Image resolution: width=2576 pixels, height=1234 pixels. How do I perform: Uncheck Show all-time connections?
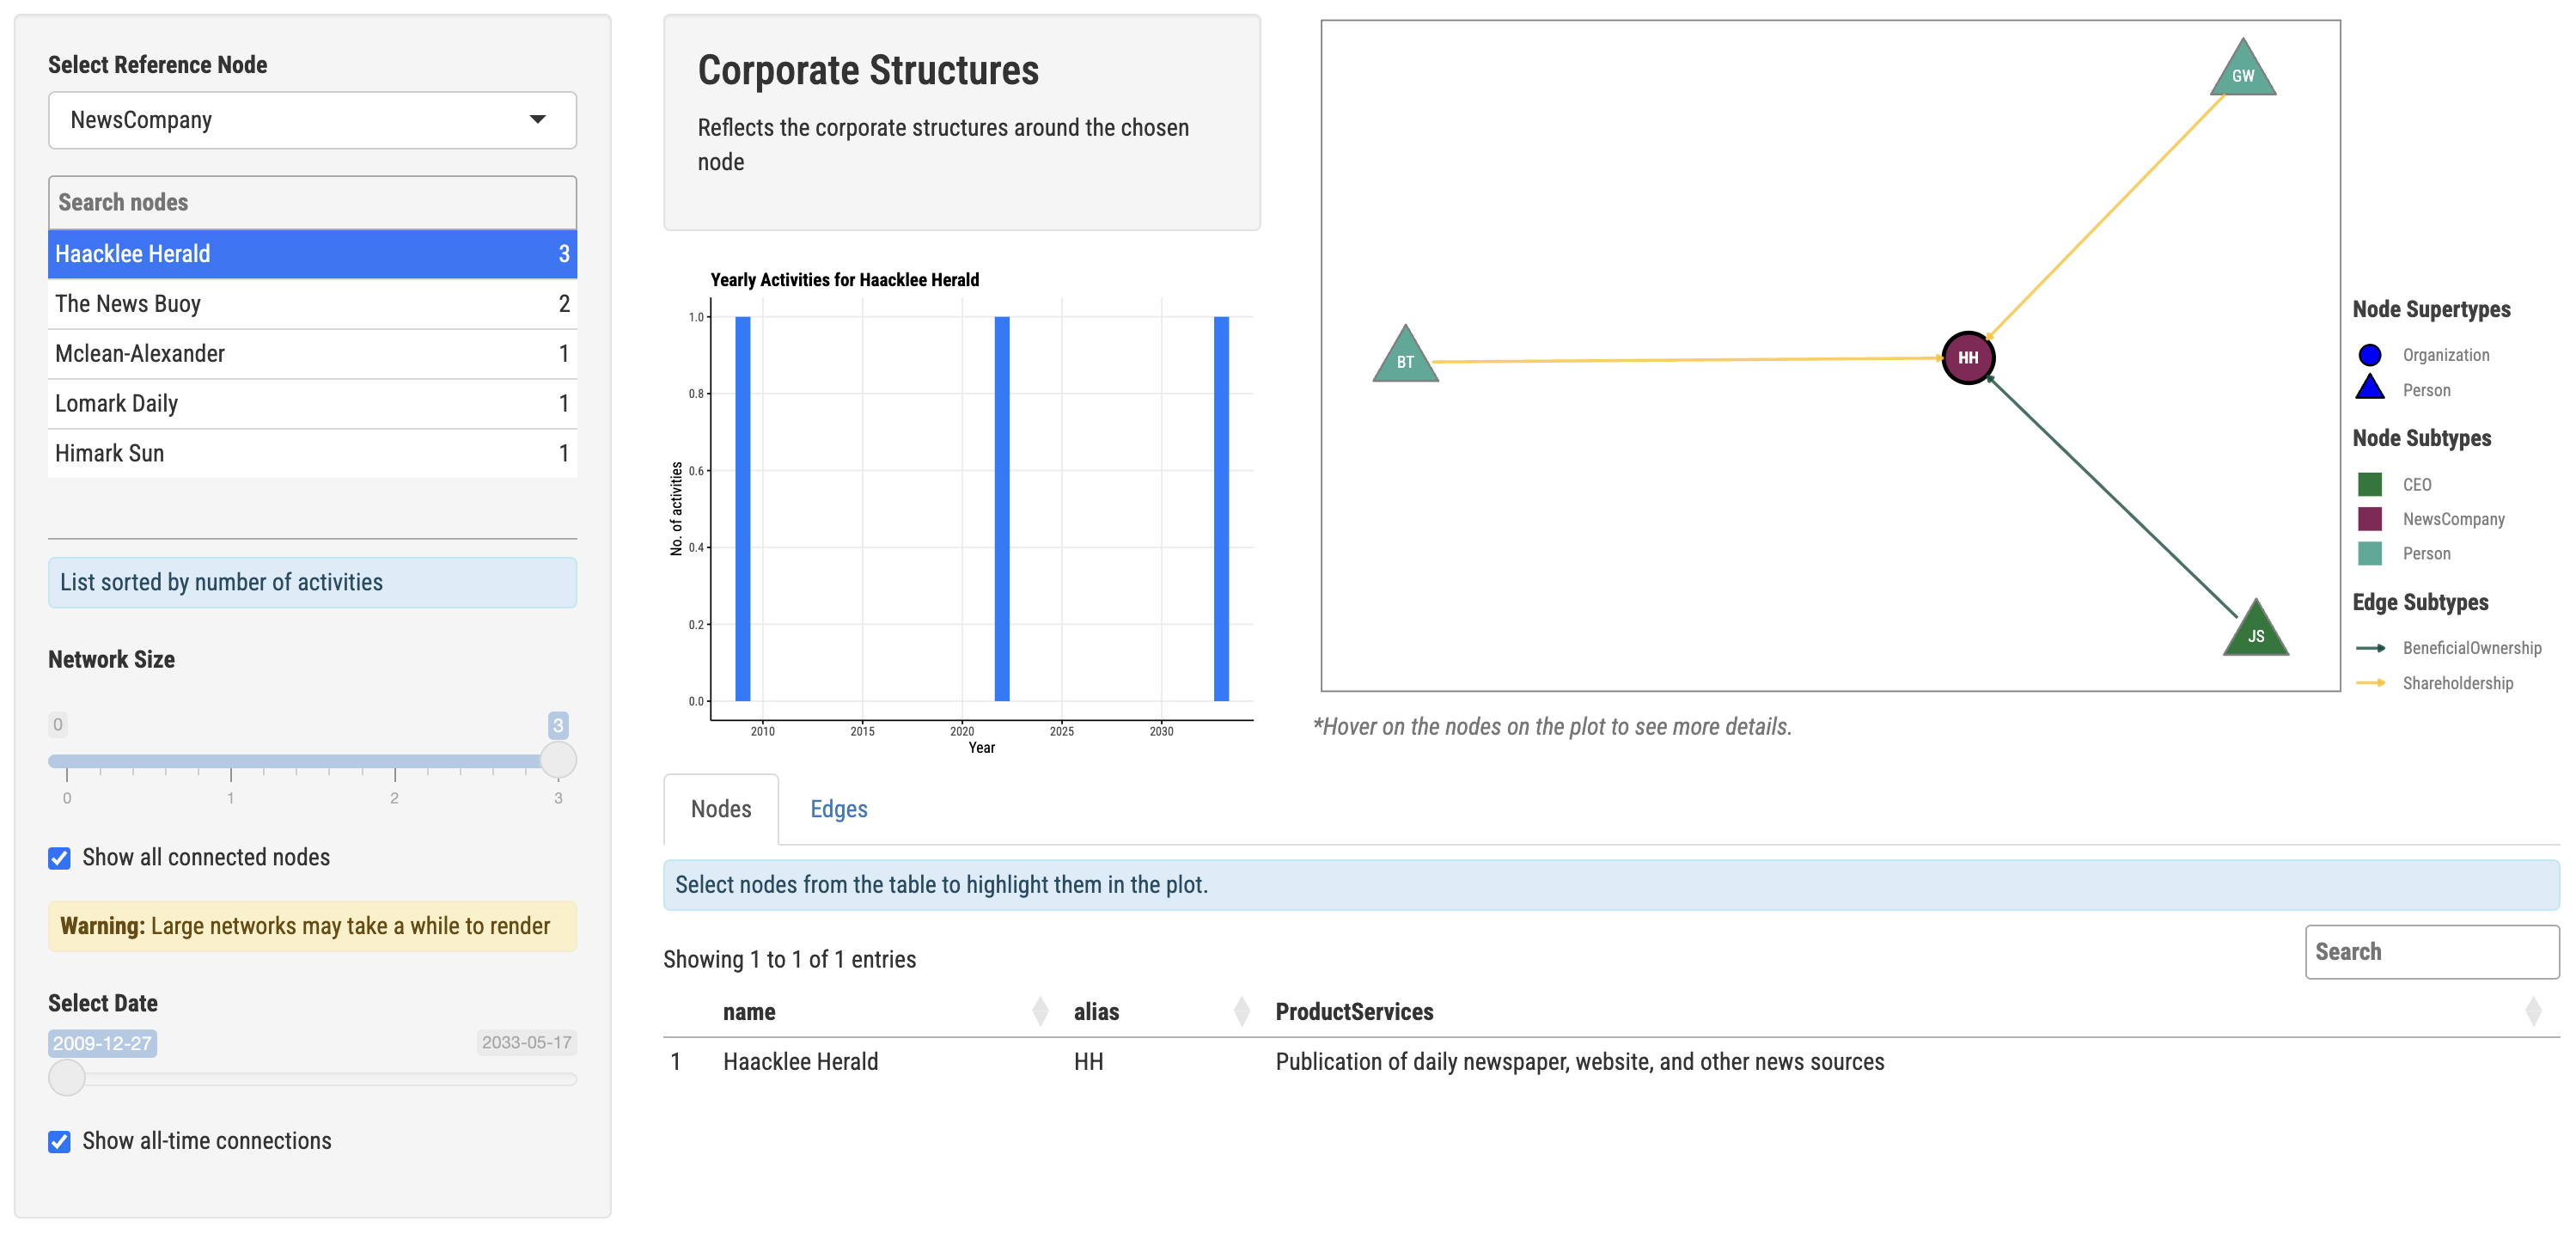tap(60, 1142)
